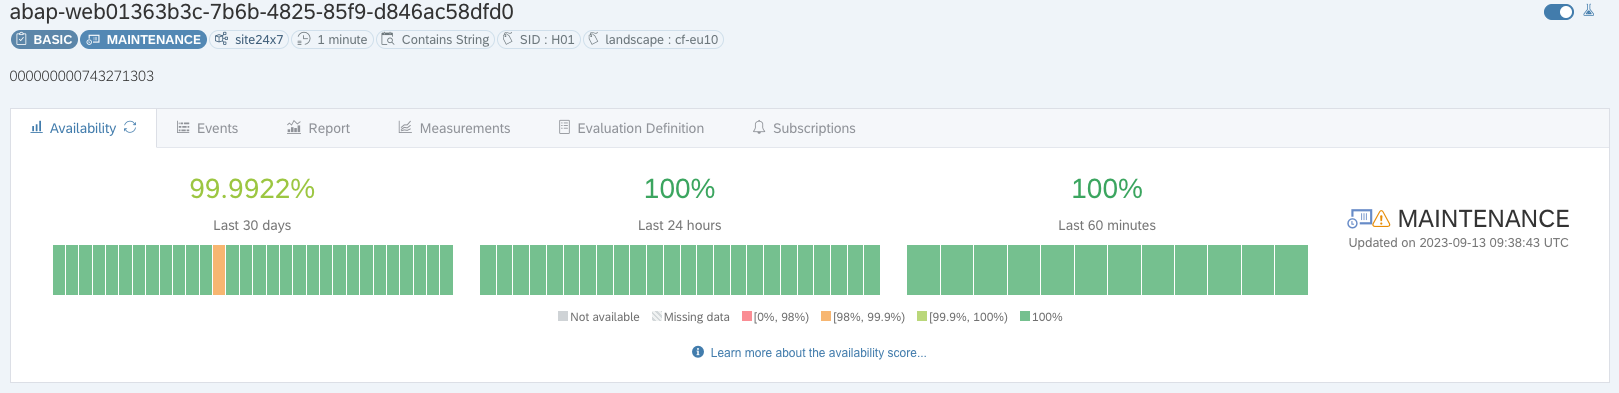Click the BASIC tag badge
1619x393 pixels.
(x=43, y=40)
